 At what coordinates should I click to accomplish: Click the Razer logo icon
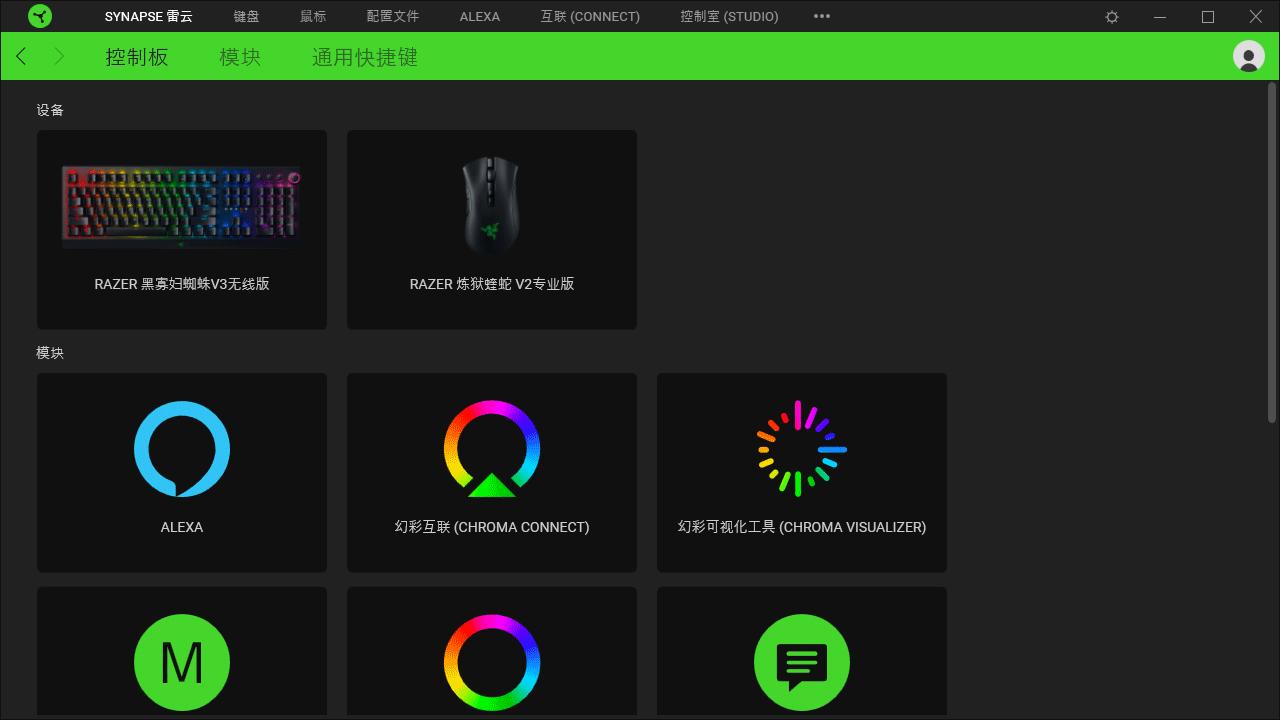pos(40,16)
